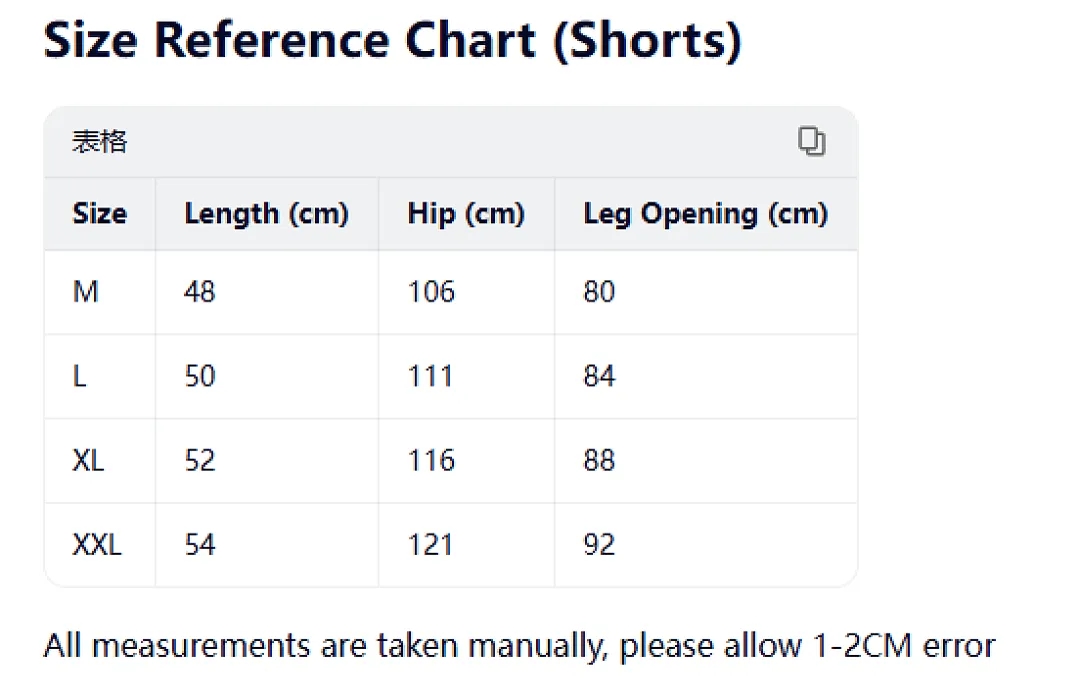Click the measurements error note text
The image size is (1080, 696).
(520, 646)
